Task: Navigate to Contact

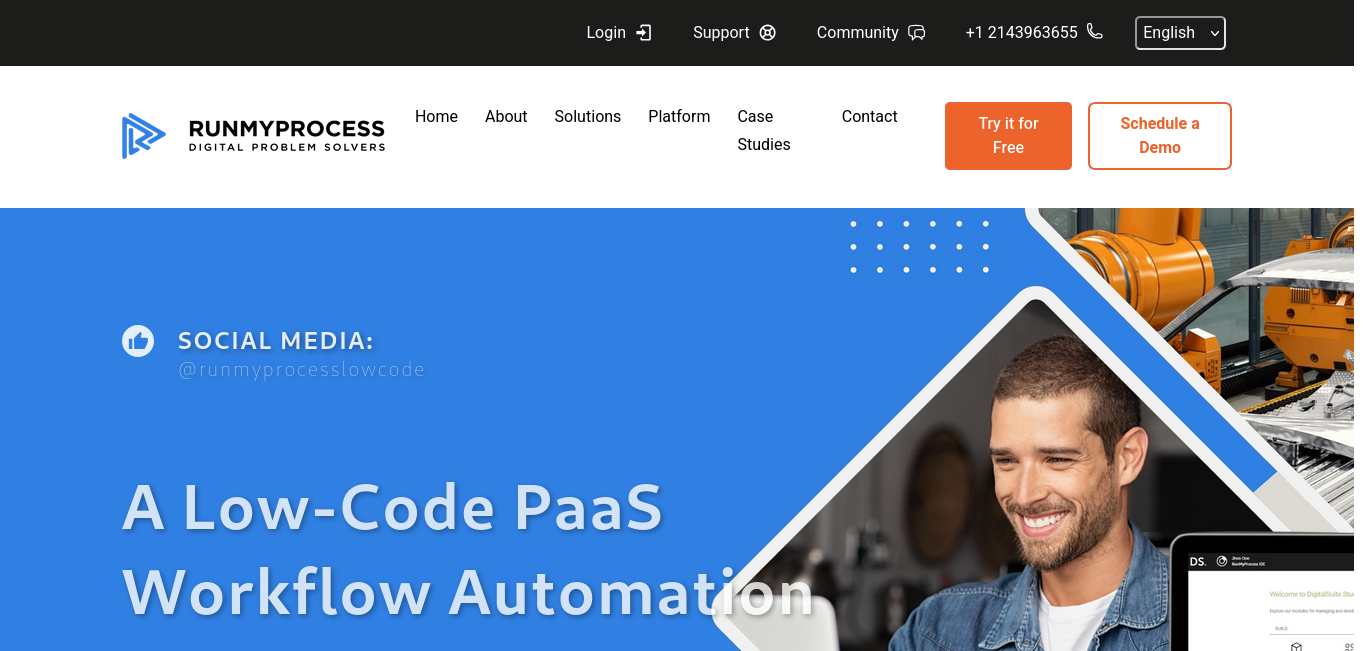Action: click(x=870, y=116)
